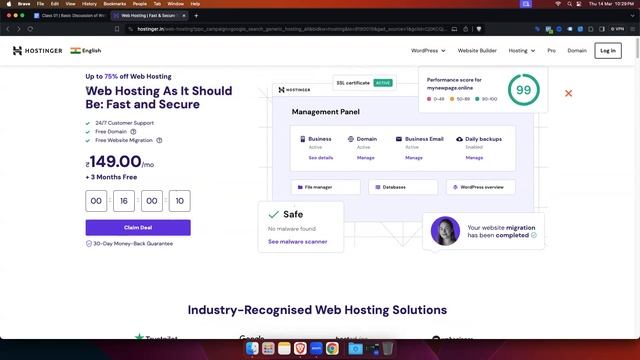Click the 30-Day Money-Back Guarantee shield icon
The width and height of the screenshot is (640, 360).
89,243
